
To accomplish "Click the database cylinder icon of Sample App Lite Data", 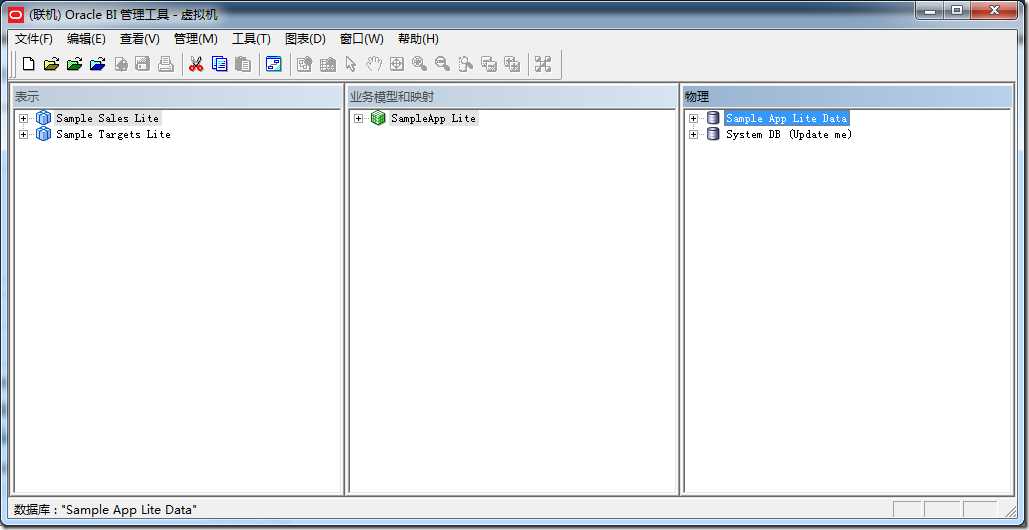I will click(713, 118).
